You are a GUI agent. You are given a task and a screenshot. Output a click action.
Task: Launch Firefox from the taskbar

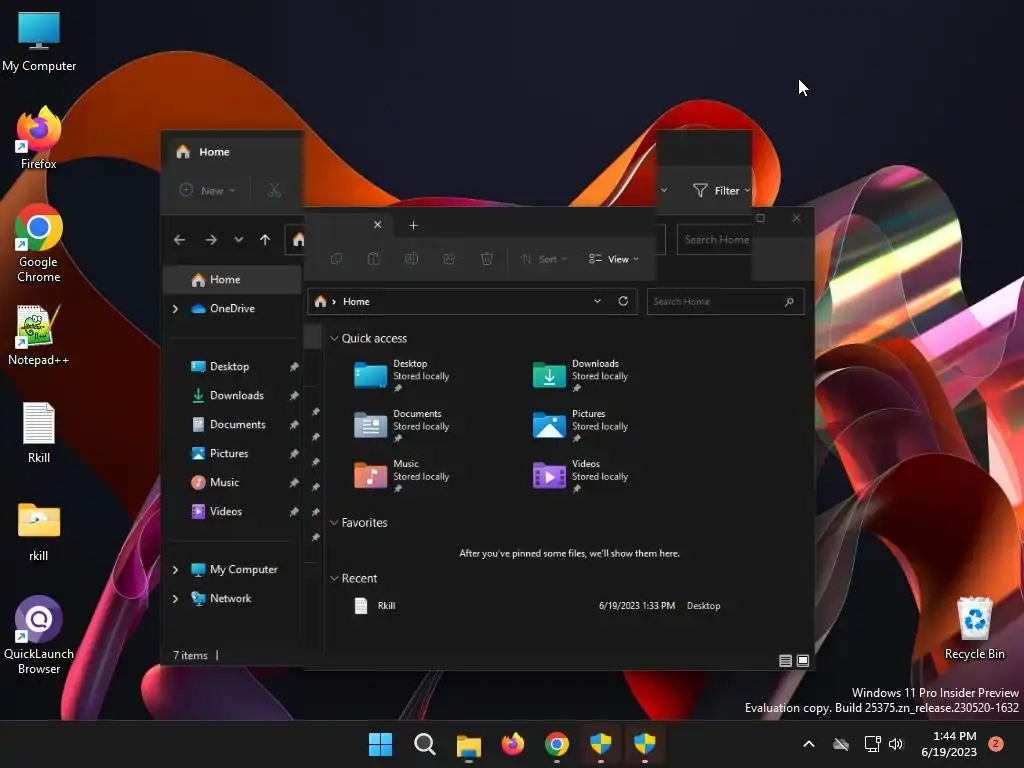(513, 744)
